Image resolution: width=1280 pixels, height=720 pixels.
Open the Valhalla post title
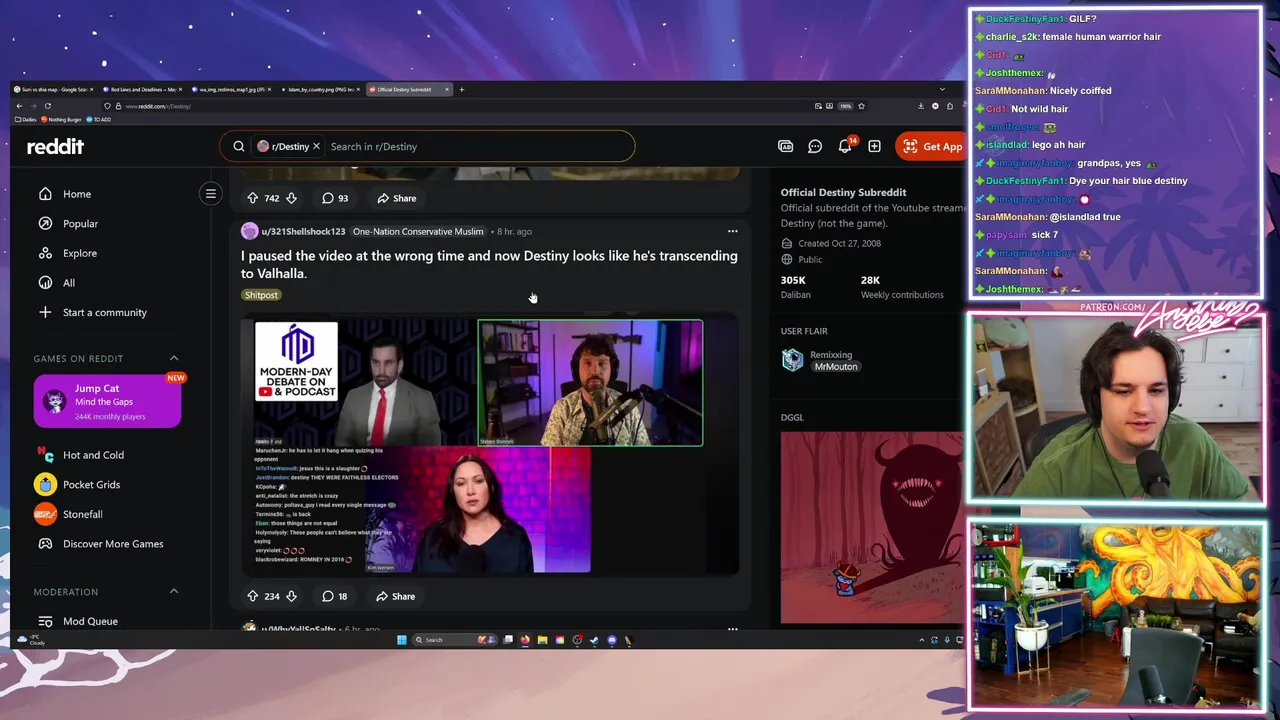[489, 264]
